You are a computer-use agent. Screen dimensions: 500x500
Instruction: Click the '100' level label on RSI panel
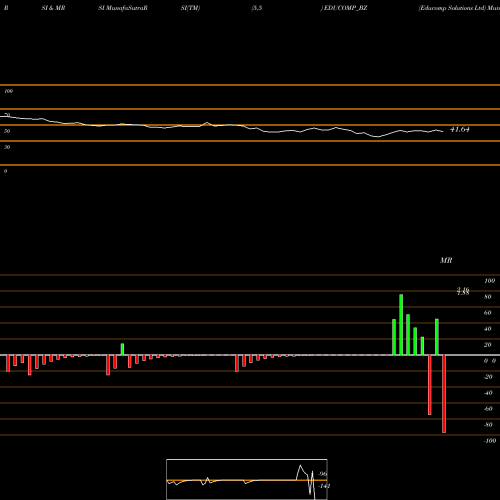(x=9, y=91)
